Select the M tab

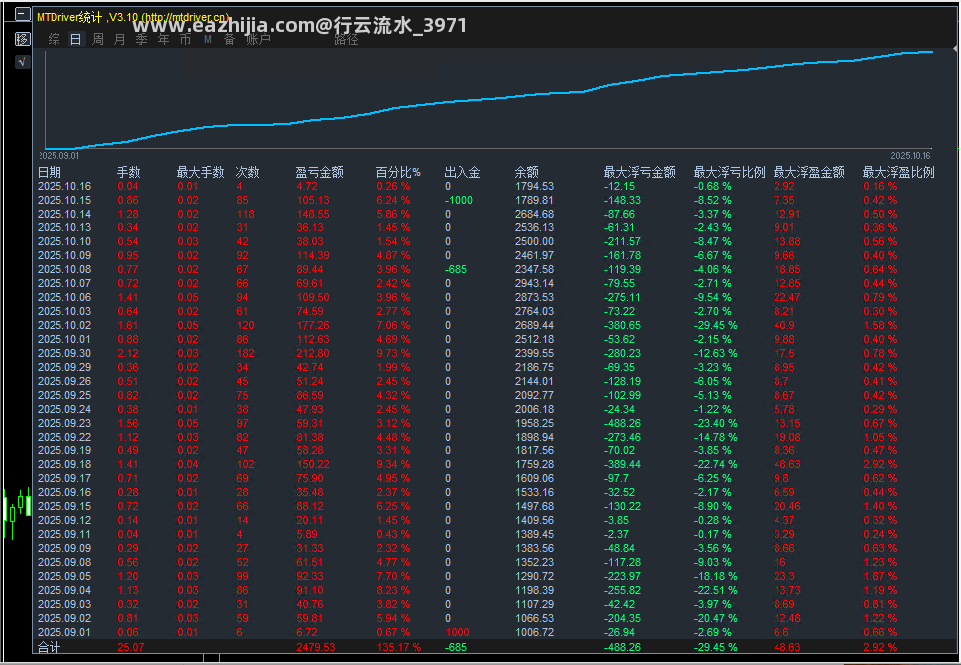click(208, 39)
